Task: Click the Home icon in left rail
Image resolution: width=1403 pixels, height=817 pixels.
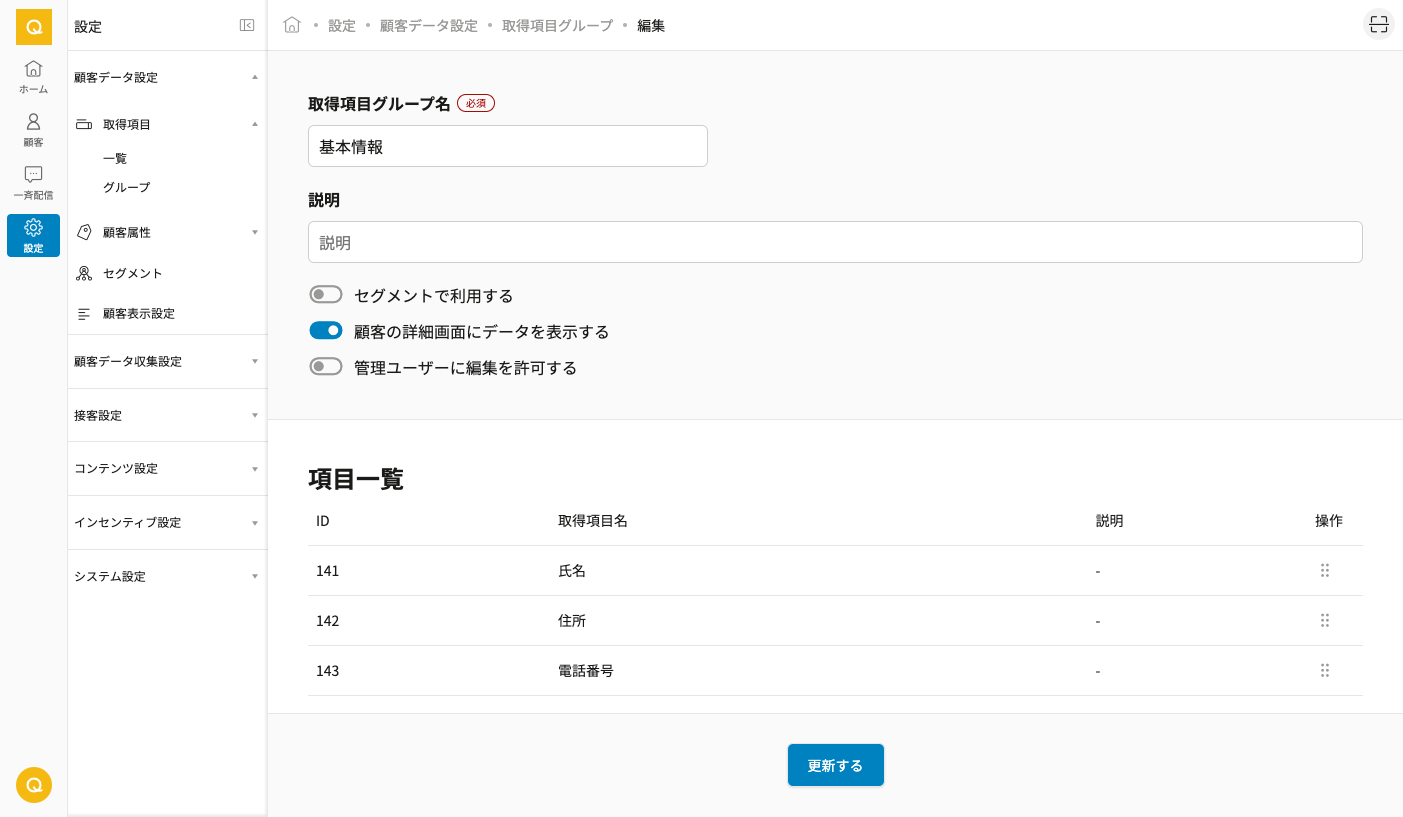Action: click(33, 76)
